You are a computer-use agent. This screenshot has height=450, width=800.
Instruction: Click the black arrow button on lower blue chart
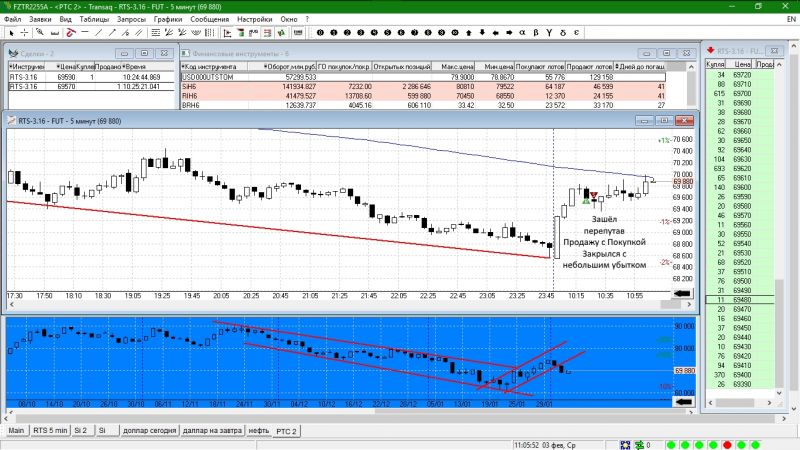(684, 402)
